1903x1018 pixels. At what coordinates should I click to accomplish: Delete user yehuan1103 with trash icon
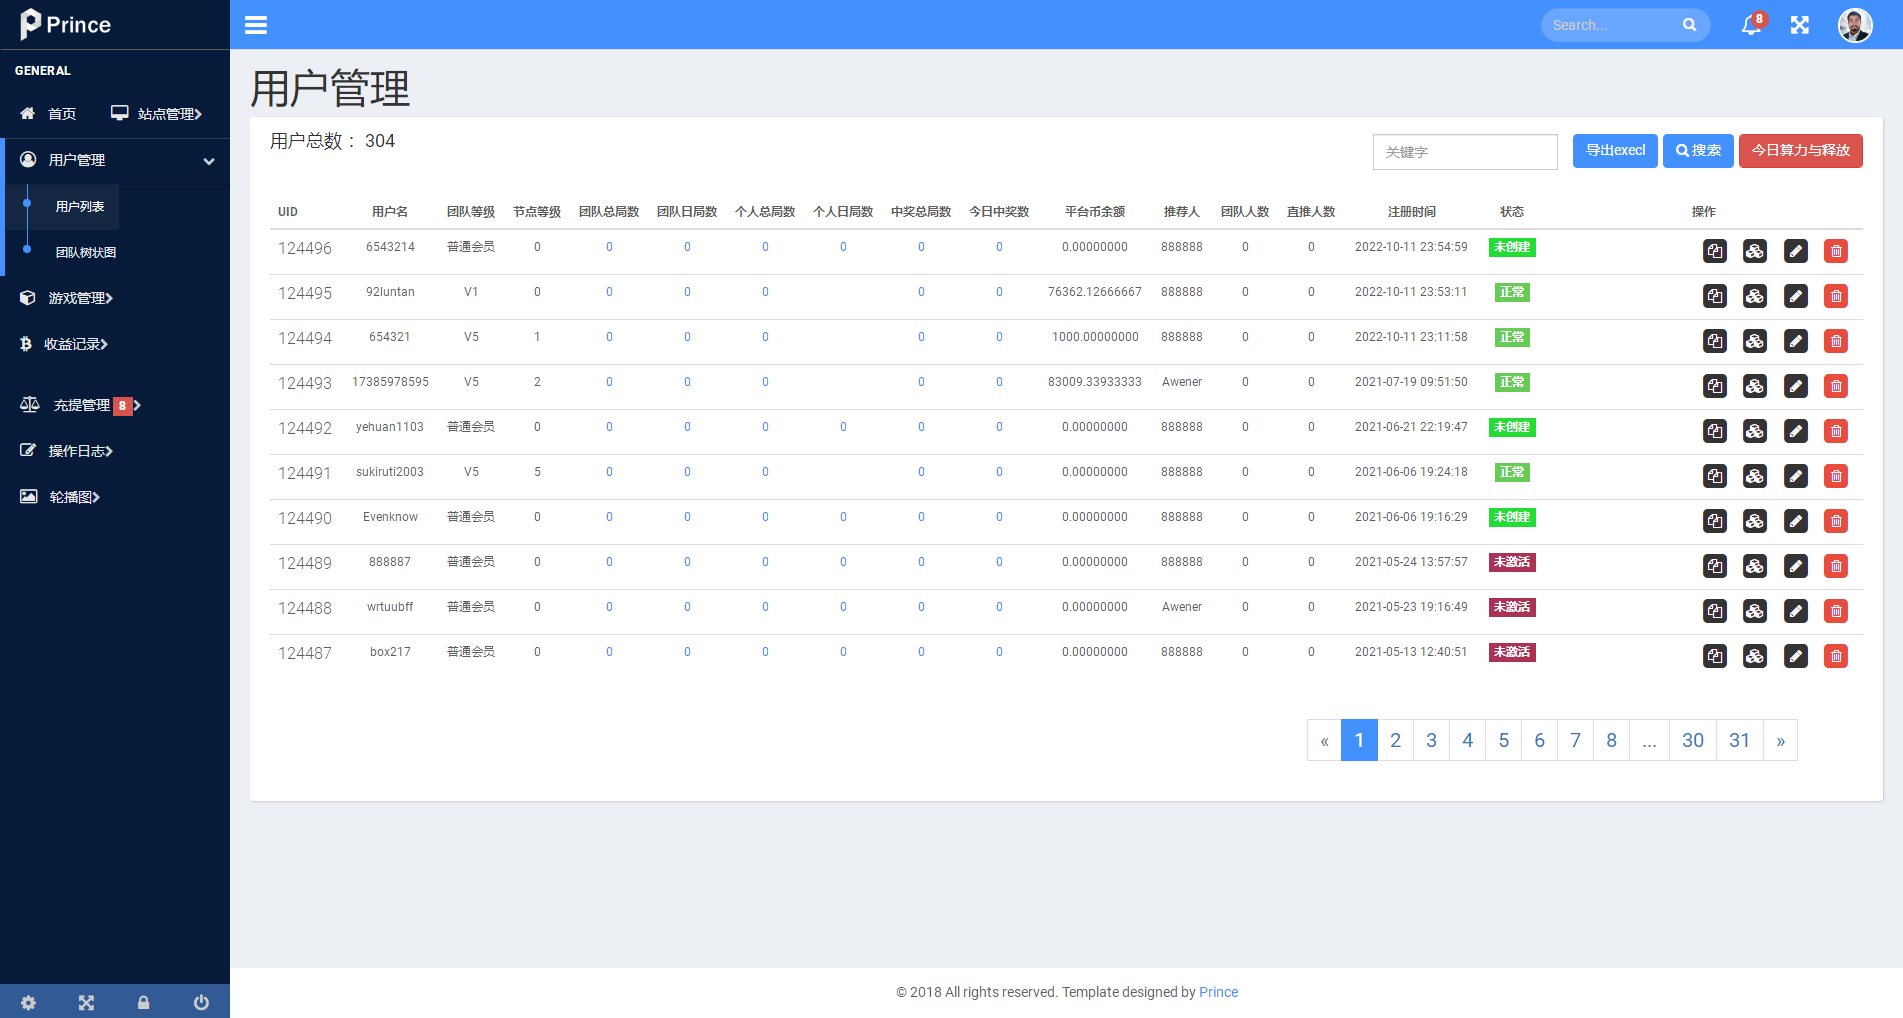coord(1836,431)
